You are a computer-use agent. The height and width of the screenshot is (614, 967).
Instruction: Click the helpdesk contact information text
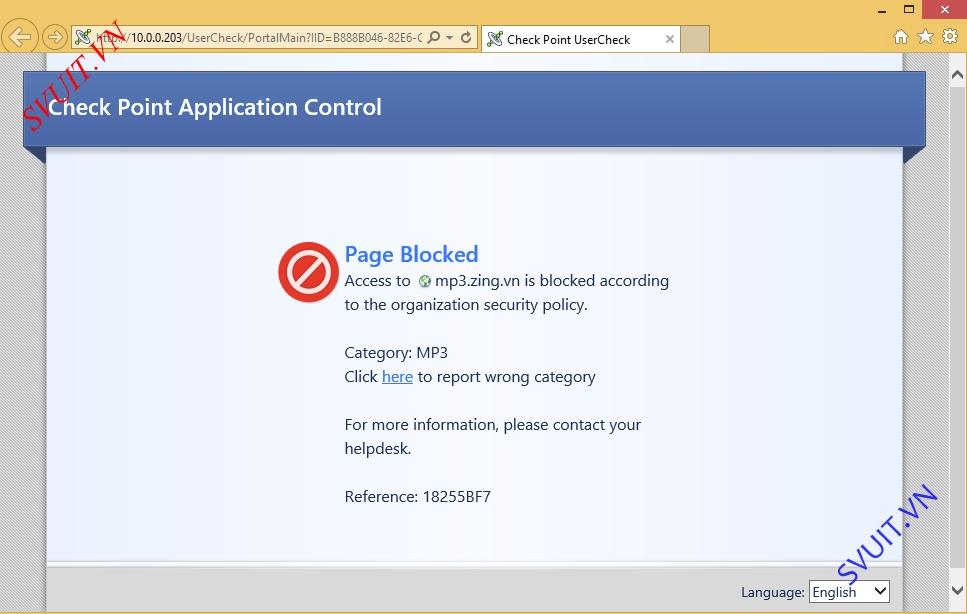[492, 436]
